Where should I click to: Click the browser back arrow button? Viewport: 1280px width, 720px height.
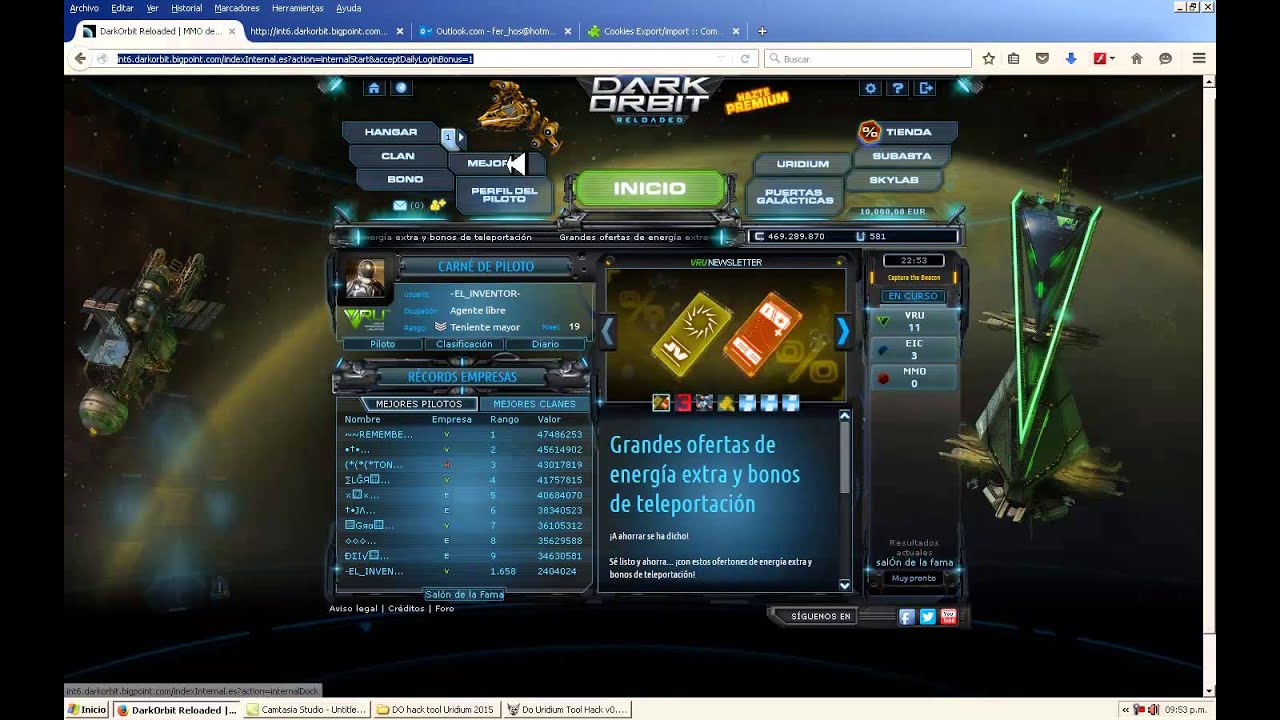(80, 59)
